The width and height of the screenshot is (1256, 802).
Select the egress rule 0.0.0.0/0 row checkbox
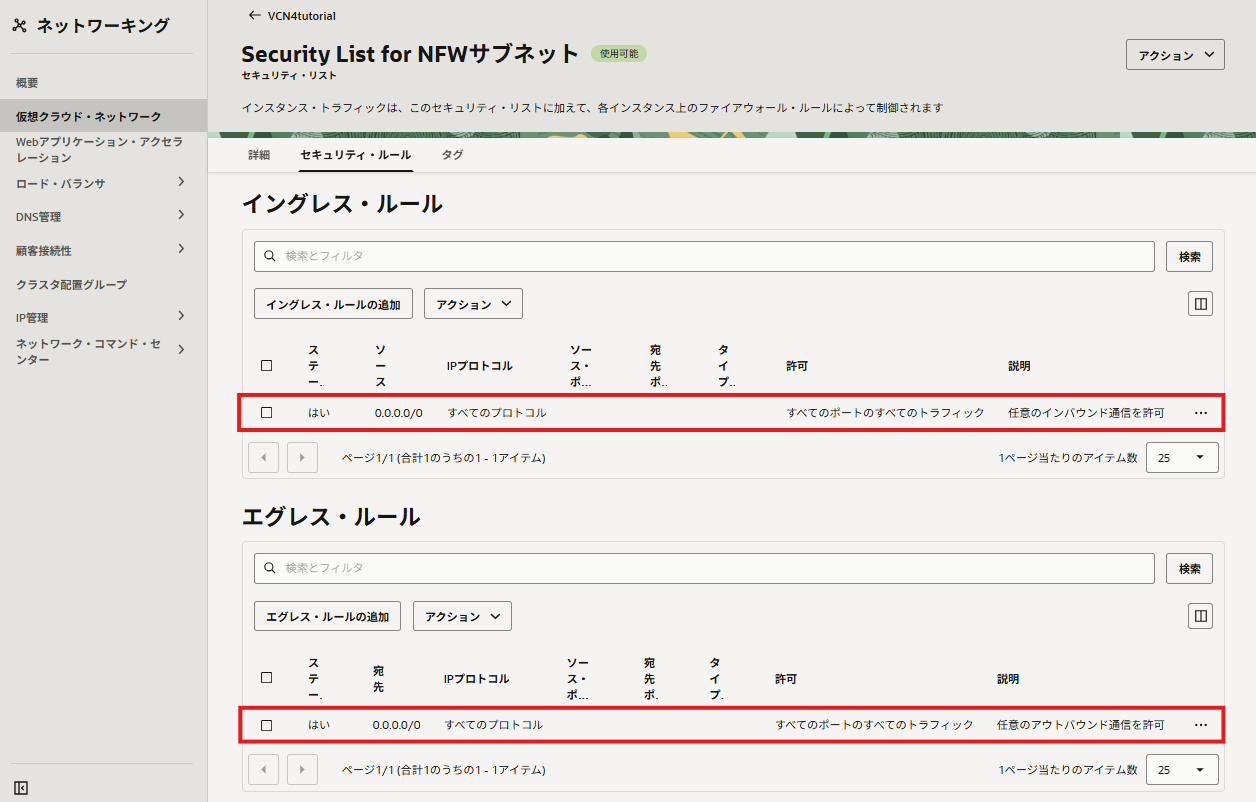click(266, 725)
